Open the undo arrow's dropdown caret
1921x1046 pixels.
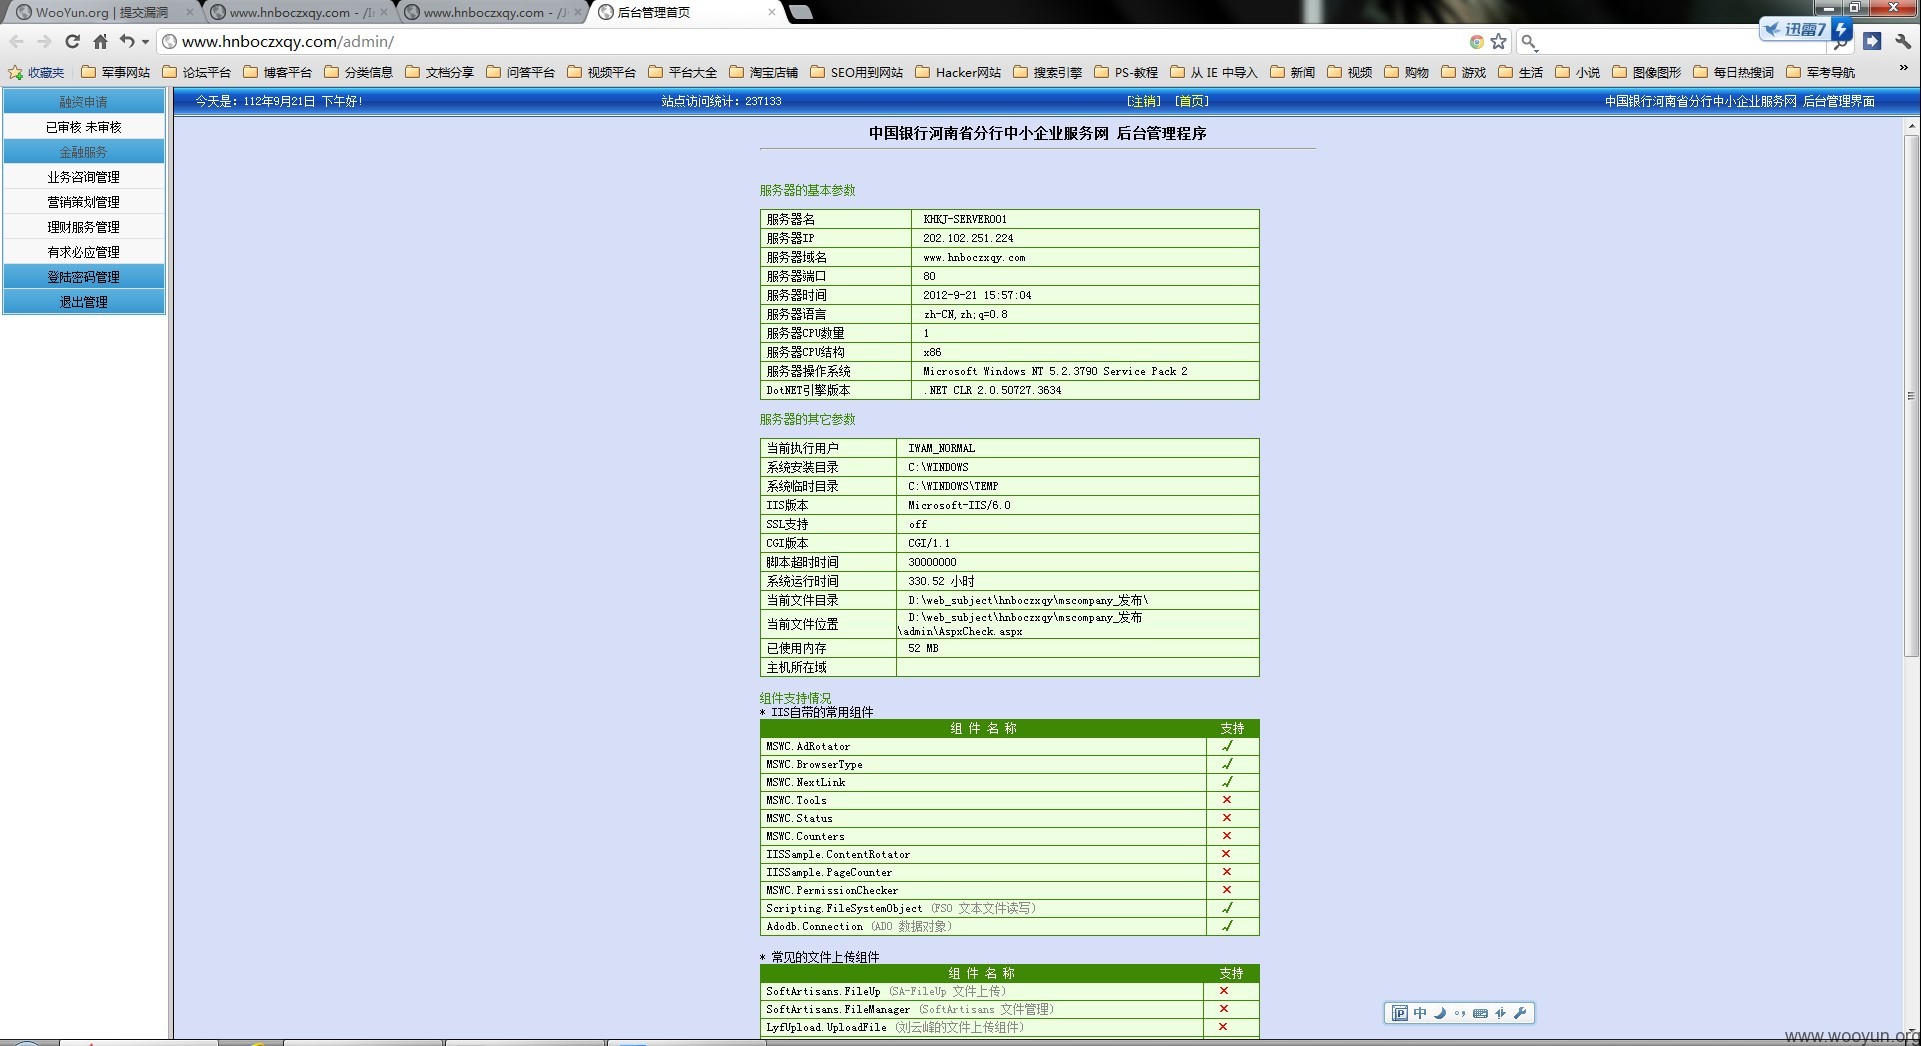click(x=146, y=42)
